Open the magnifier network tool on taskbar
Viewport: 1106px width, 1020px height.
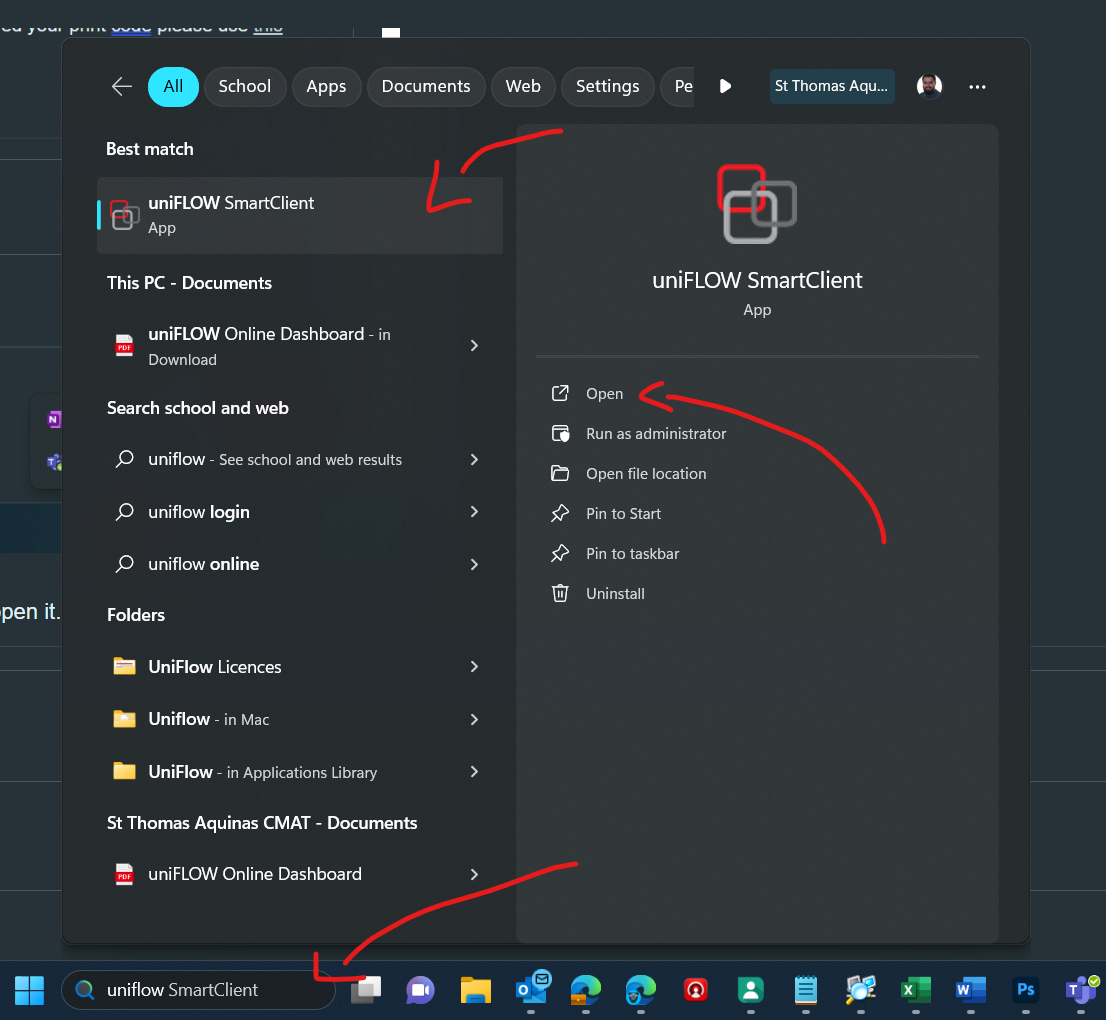coord(861,990)
